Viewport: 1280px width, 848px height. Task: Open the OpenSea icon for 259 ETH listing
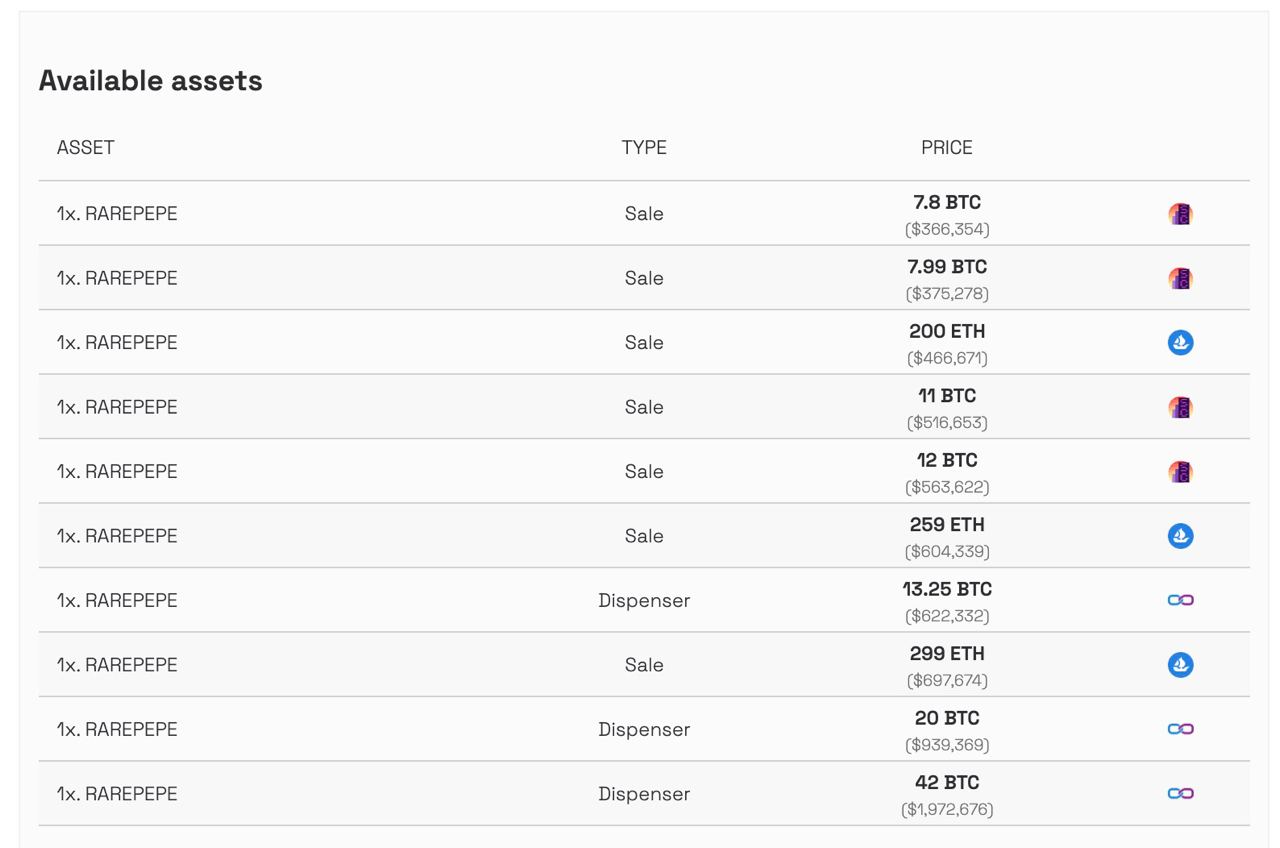pyautogui.click(x=1180, y=536)
